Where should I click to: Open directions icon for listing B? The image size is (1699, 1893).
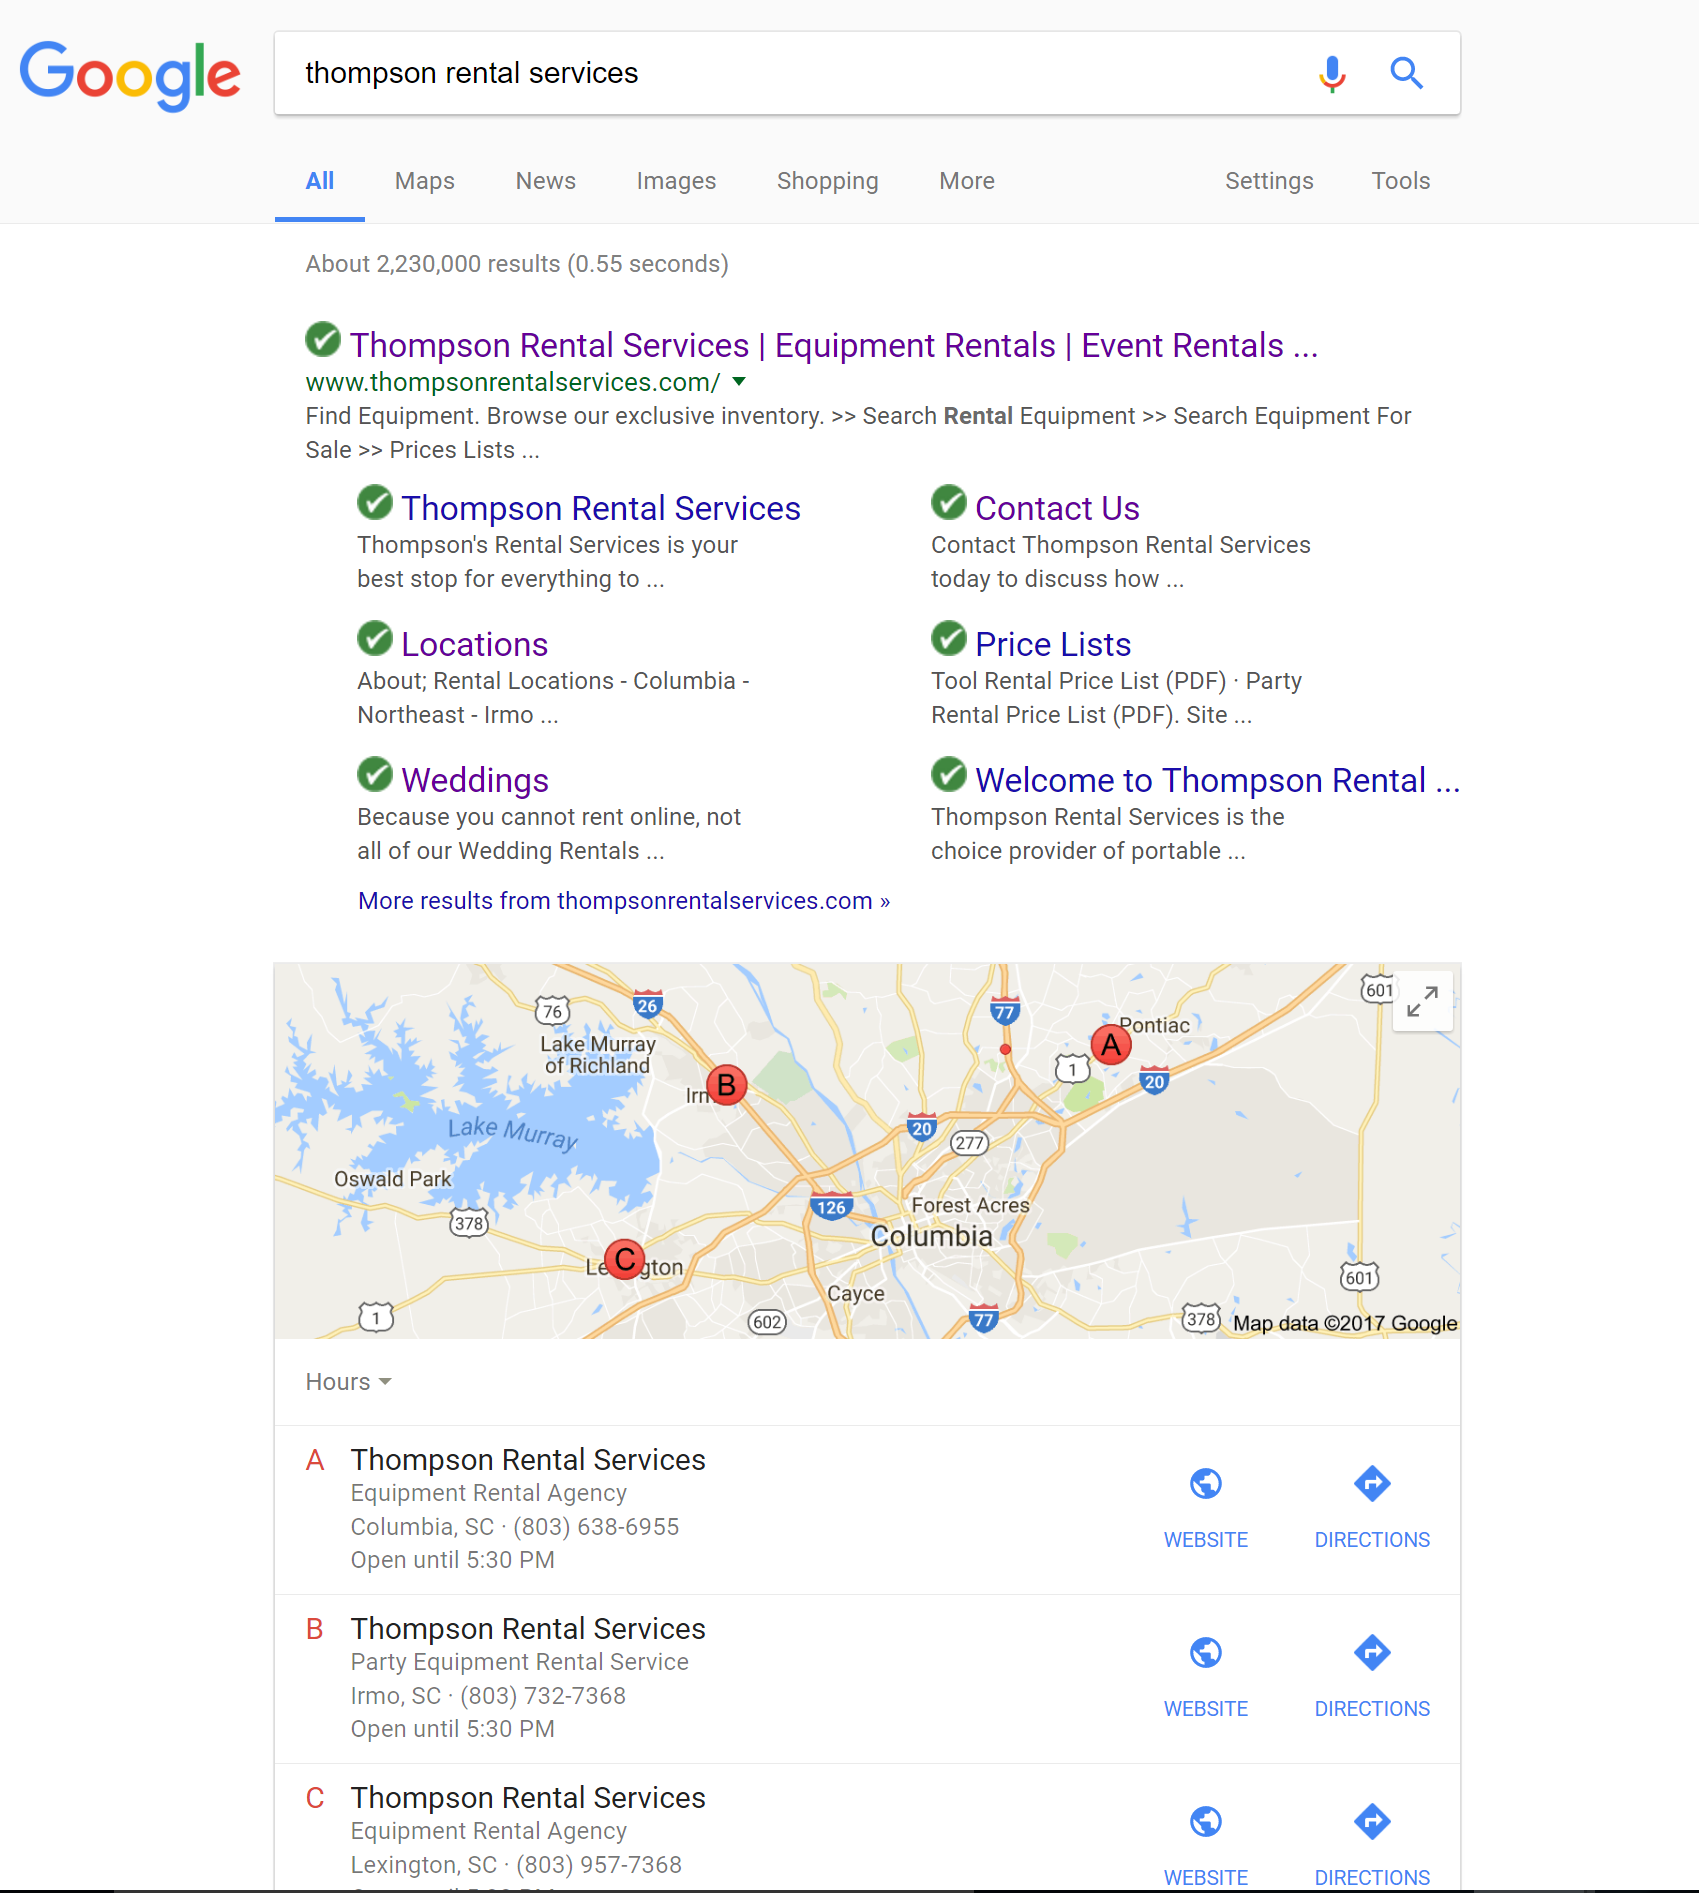click(1372, 1653)
